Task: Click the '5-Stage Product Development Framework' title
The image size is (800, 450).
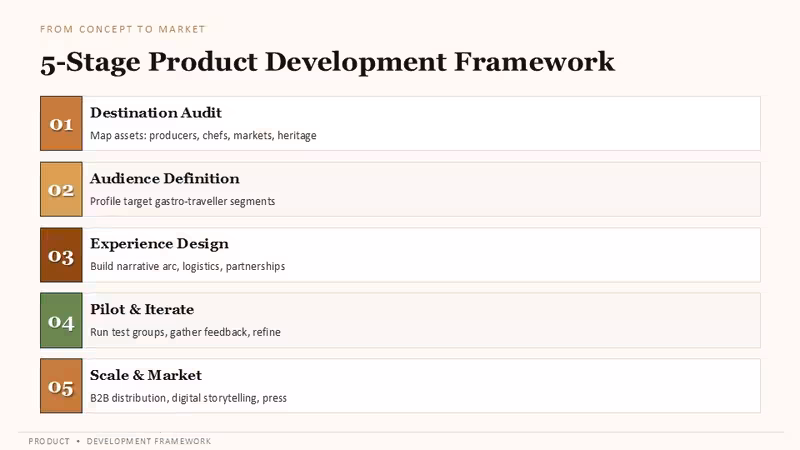Action: click(x=328, y=62)
